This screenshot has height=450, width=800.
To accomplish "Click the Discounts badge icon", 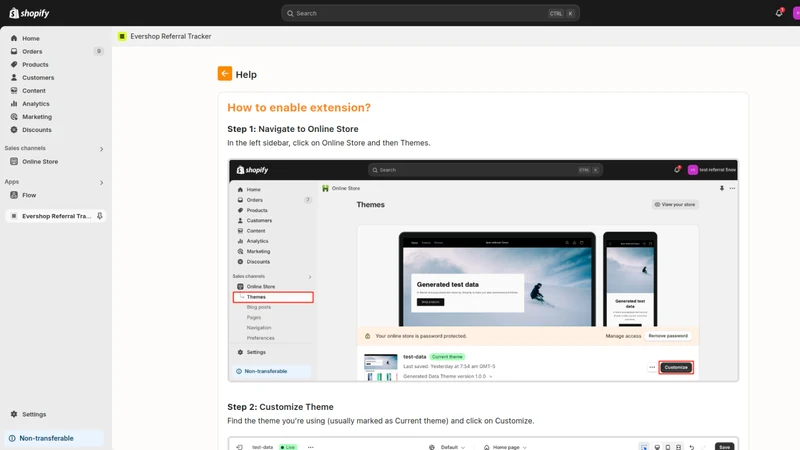I will (x=14, y=130).
